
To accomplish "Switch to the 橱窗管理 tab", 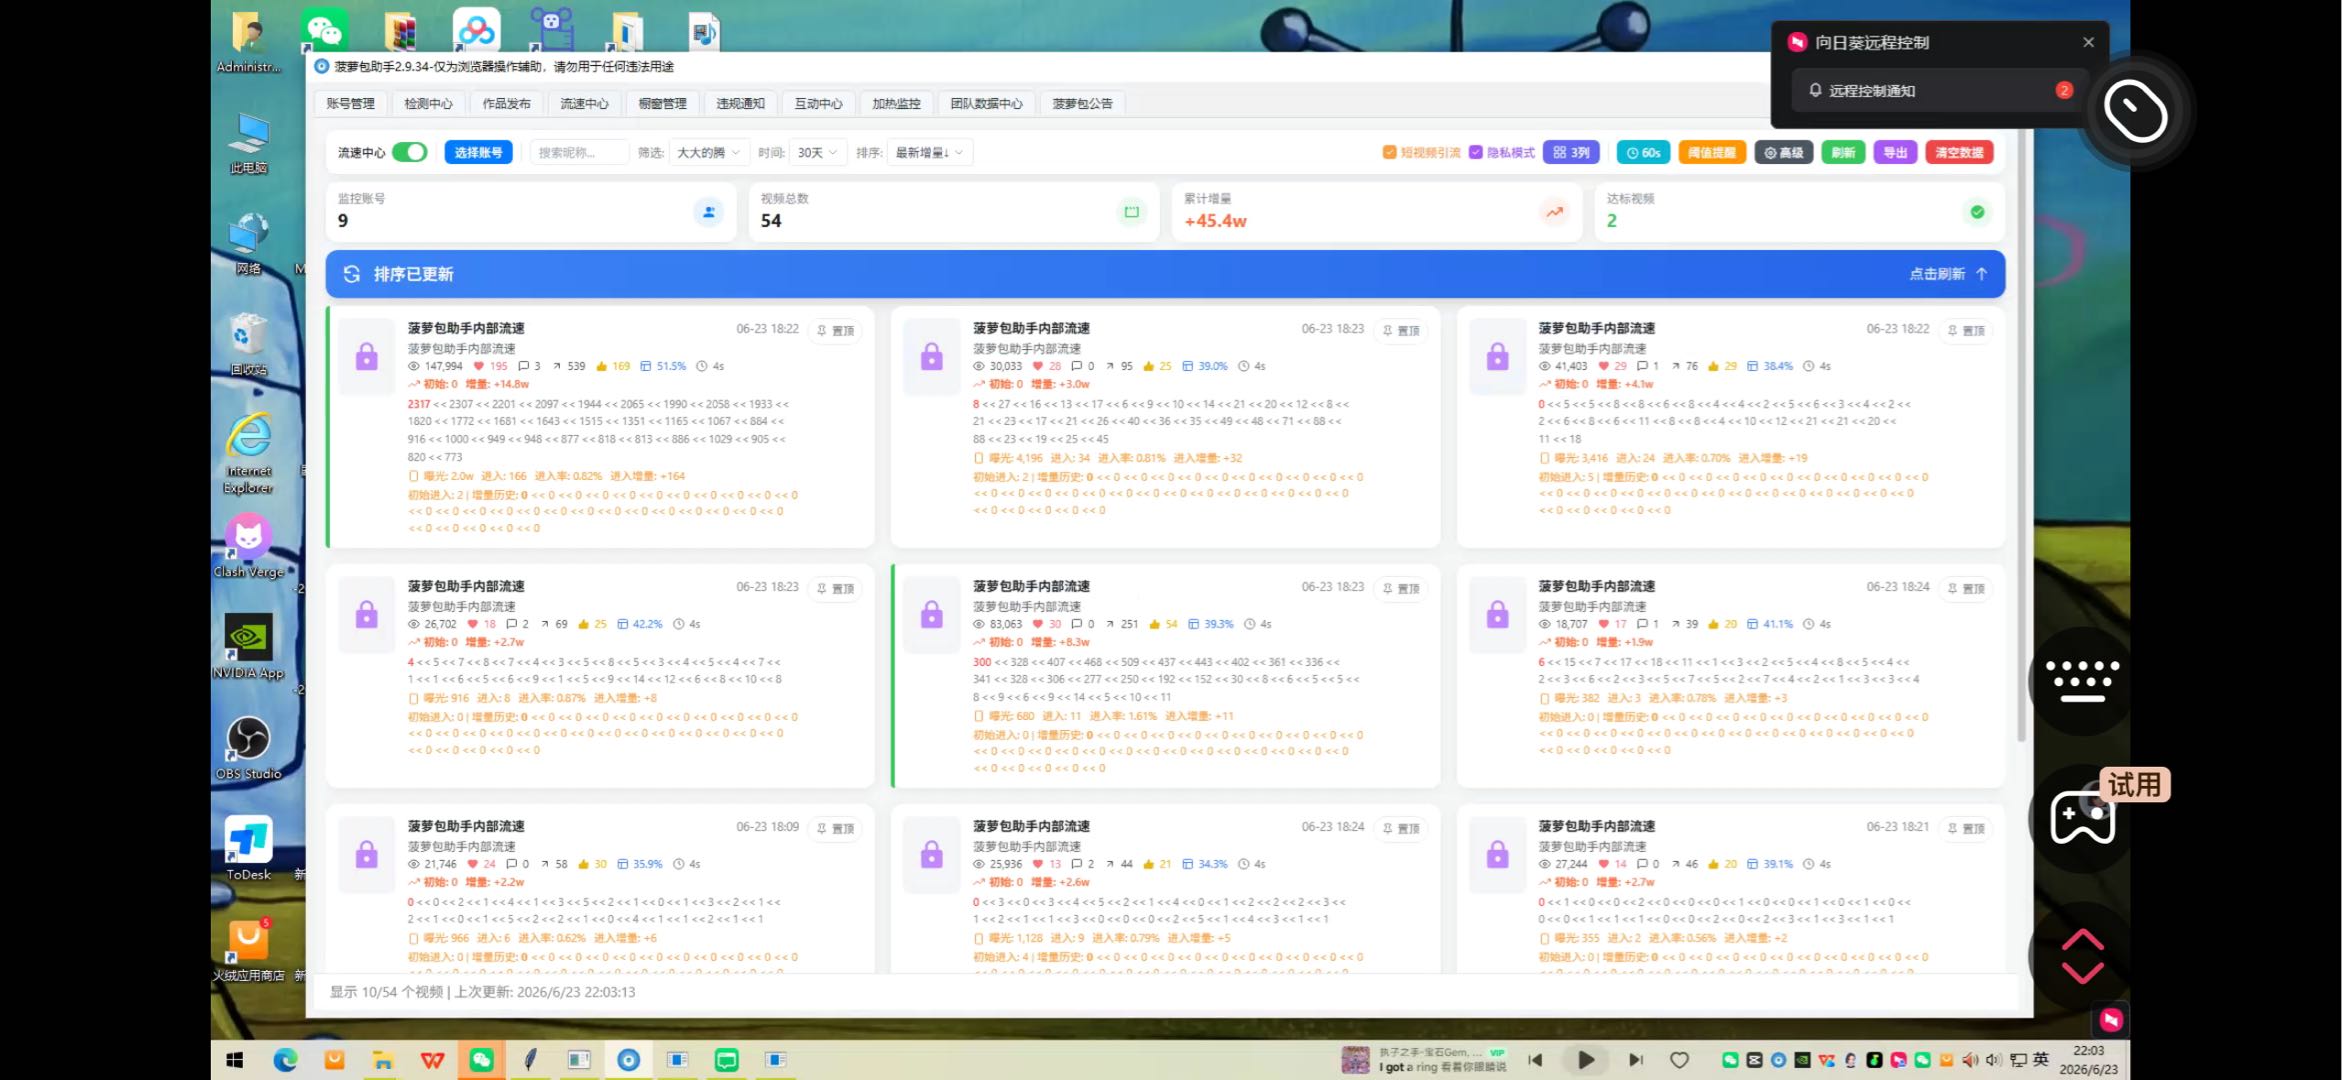I will coord(662,103).
